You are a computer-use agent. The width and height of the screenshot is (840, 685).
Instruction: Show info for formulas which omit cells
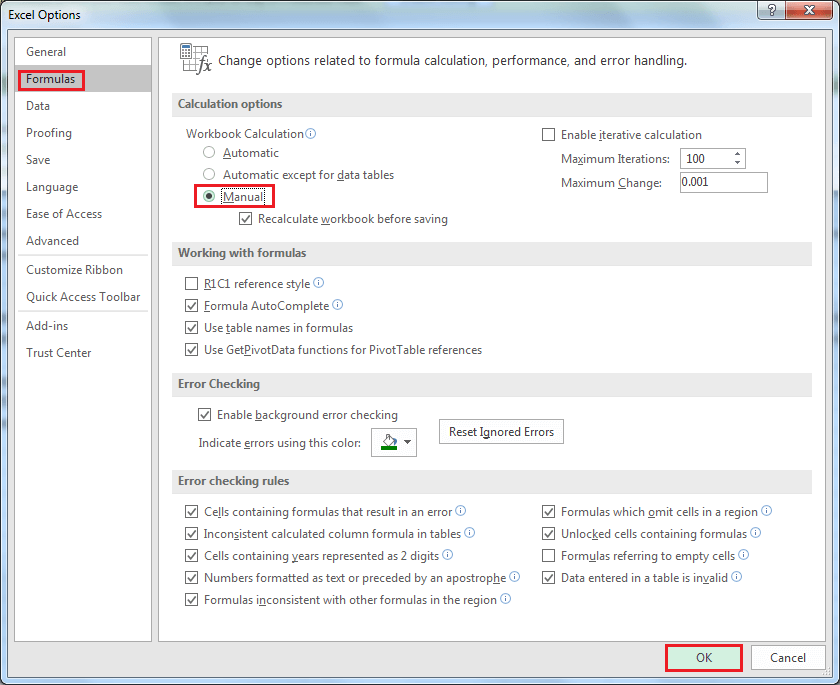point(767,511)
